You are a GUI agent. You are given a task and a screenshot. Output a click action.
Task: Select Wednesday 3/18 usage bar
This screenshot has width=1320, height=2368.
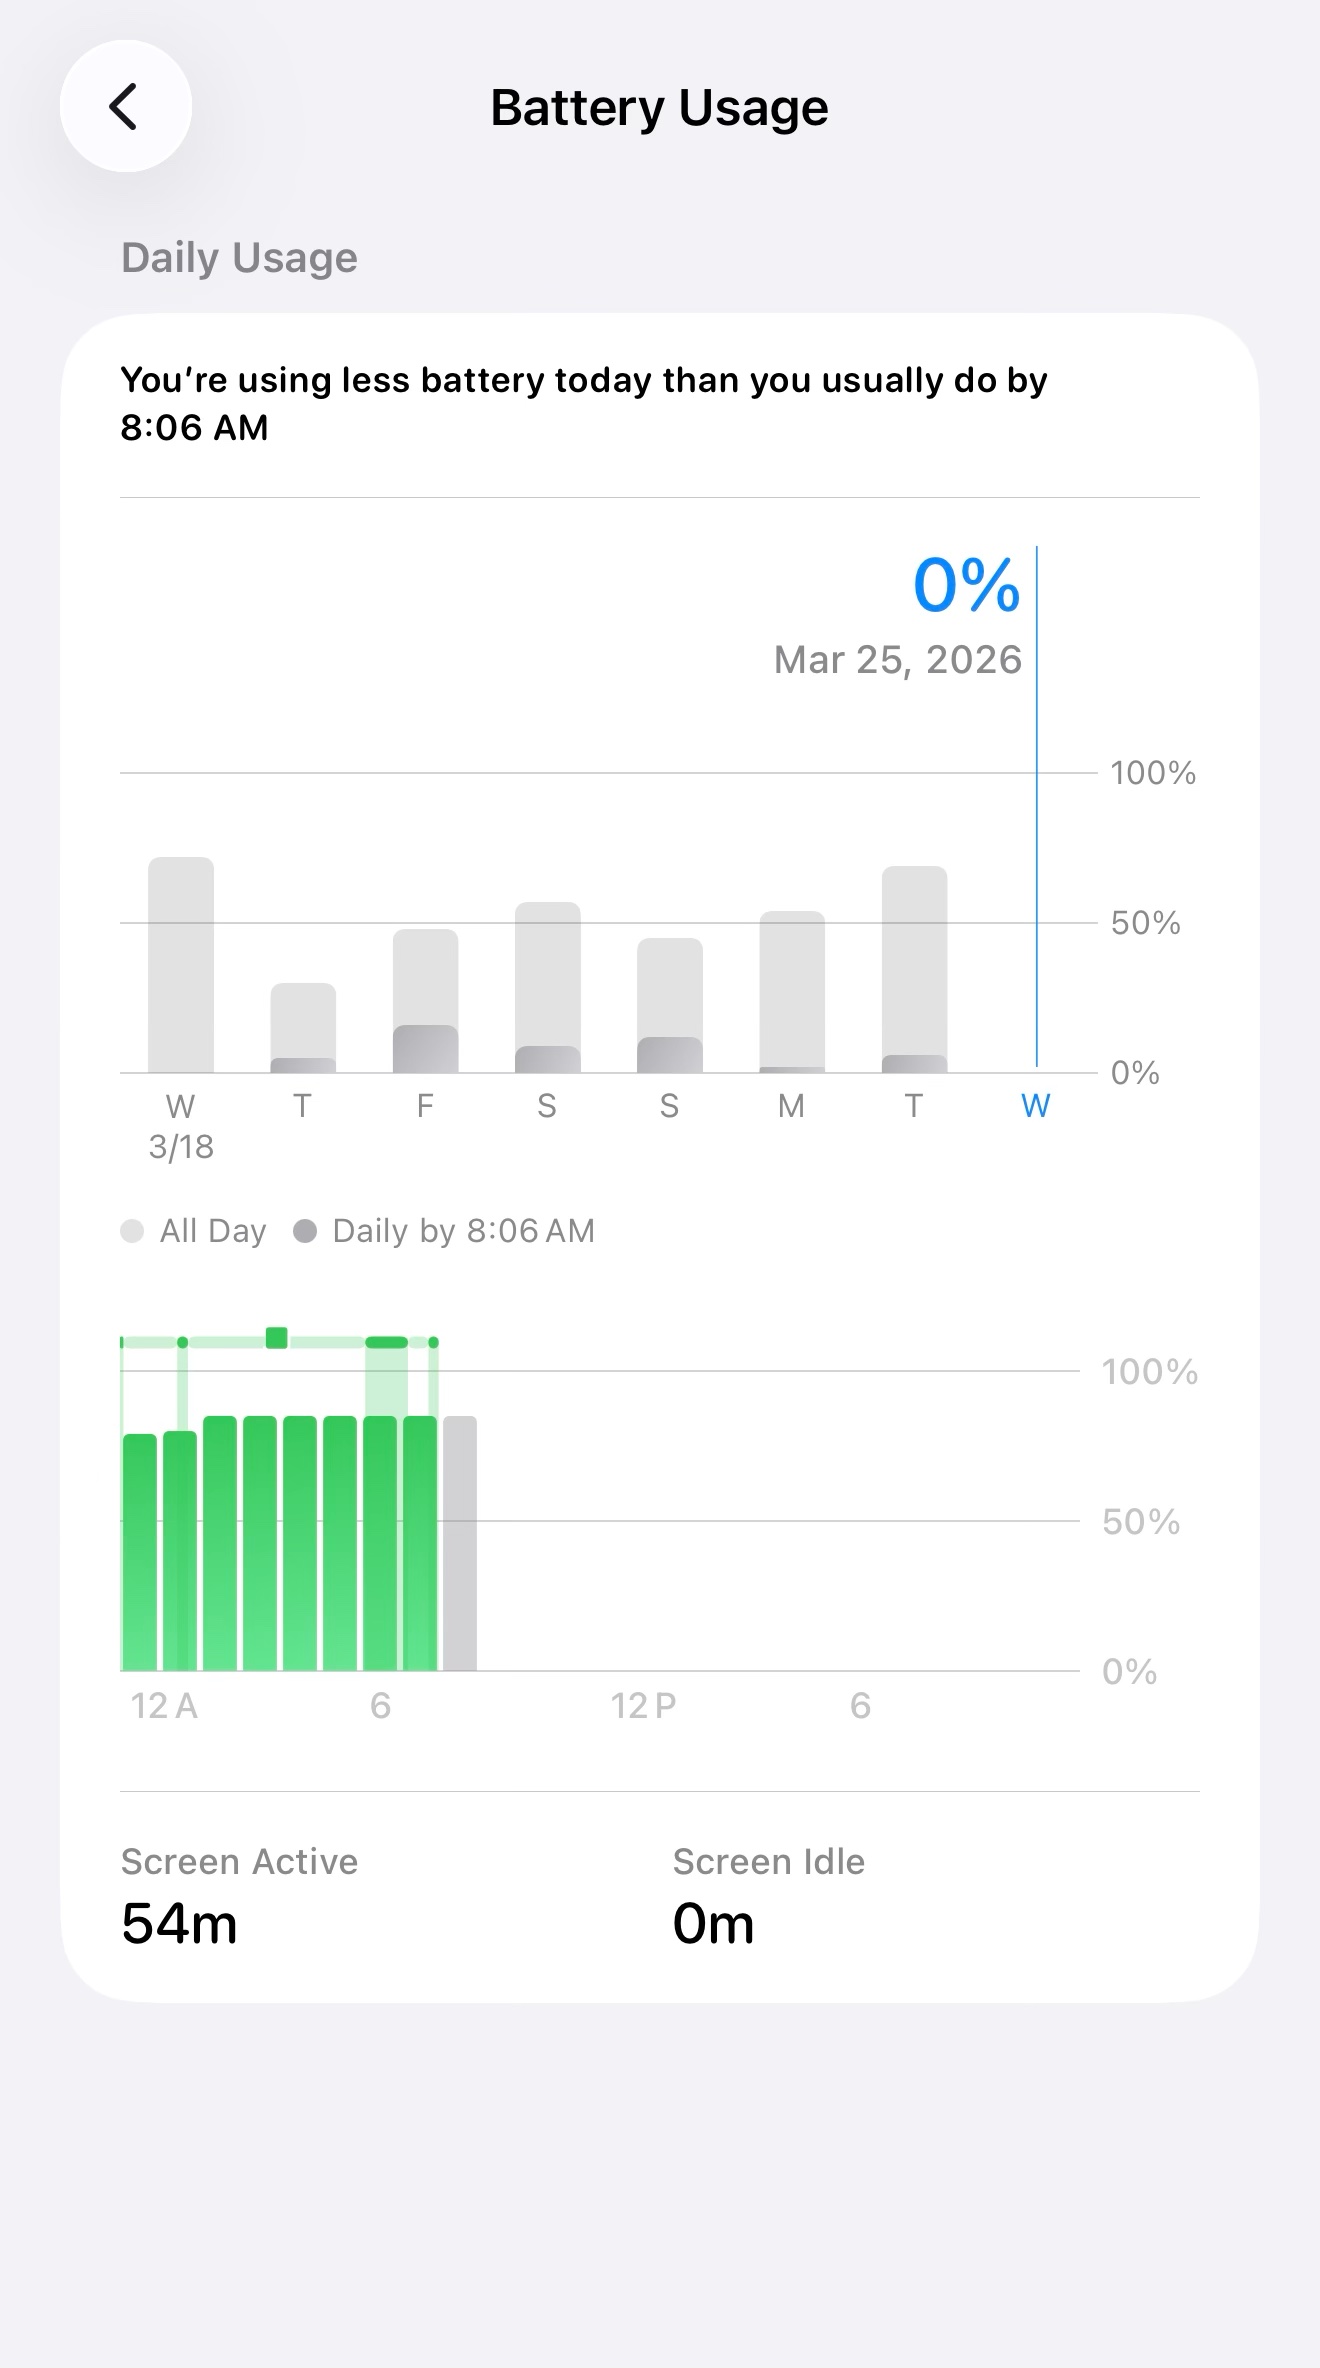click(181, 965)
